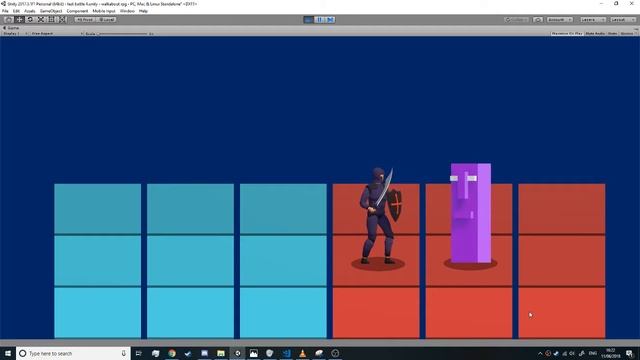This screenshot has height=360, width=640.
Task: Open the File menu
Action: tap(5, 11)
